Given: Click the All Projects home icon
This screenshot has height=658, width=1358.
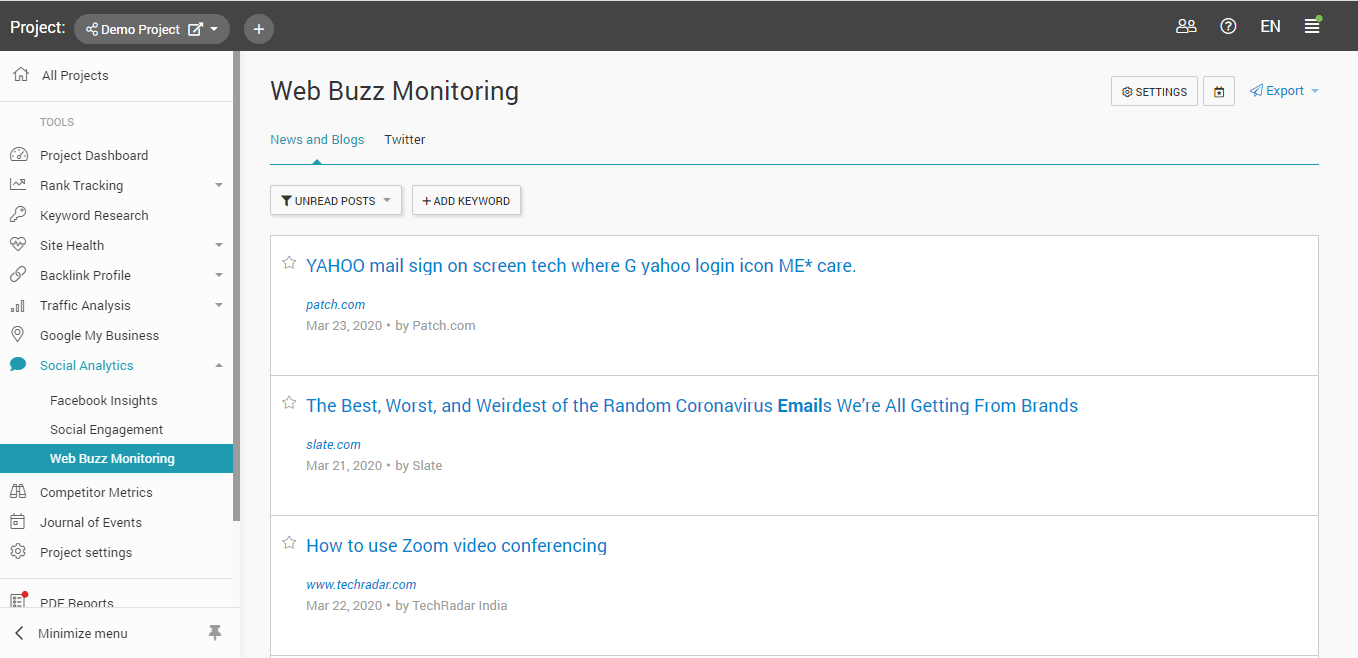Looking at the screenshot, I should pyautogui.click(x=20, y=75).
